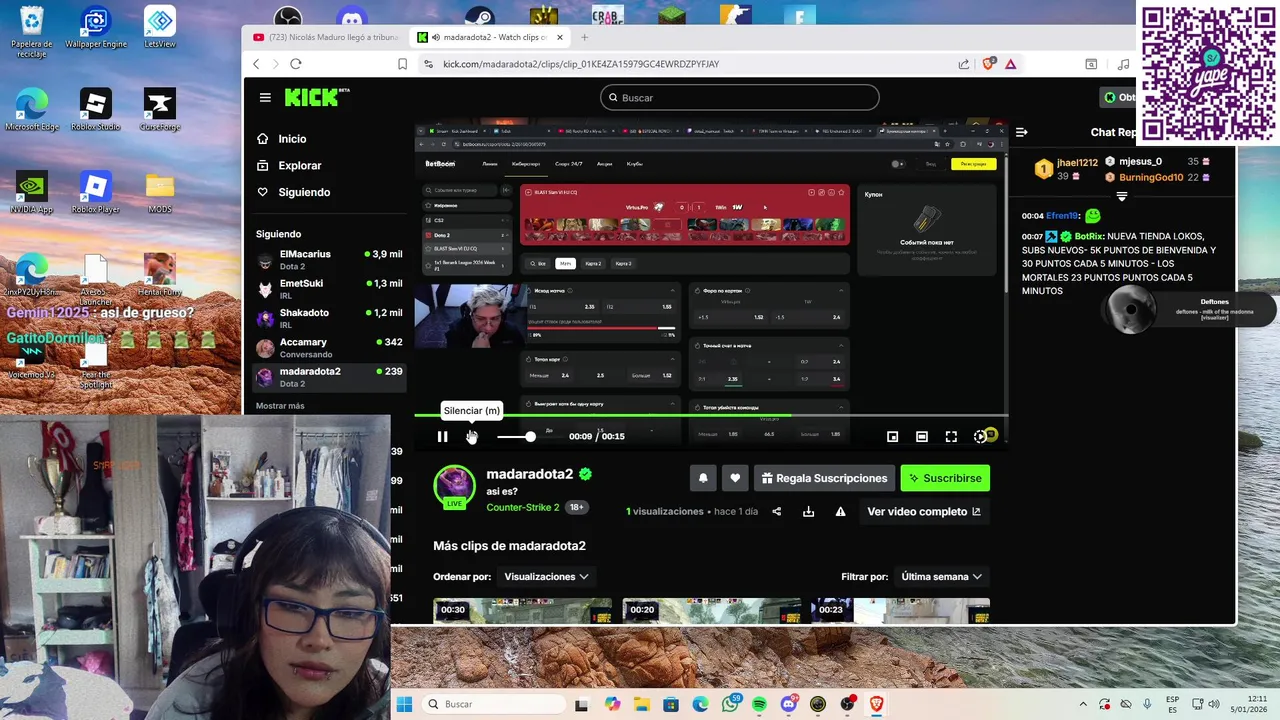
Task: Open a new browser tab
Action: (585, 37)
